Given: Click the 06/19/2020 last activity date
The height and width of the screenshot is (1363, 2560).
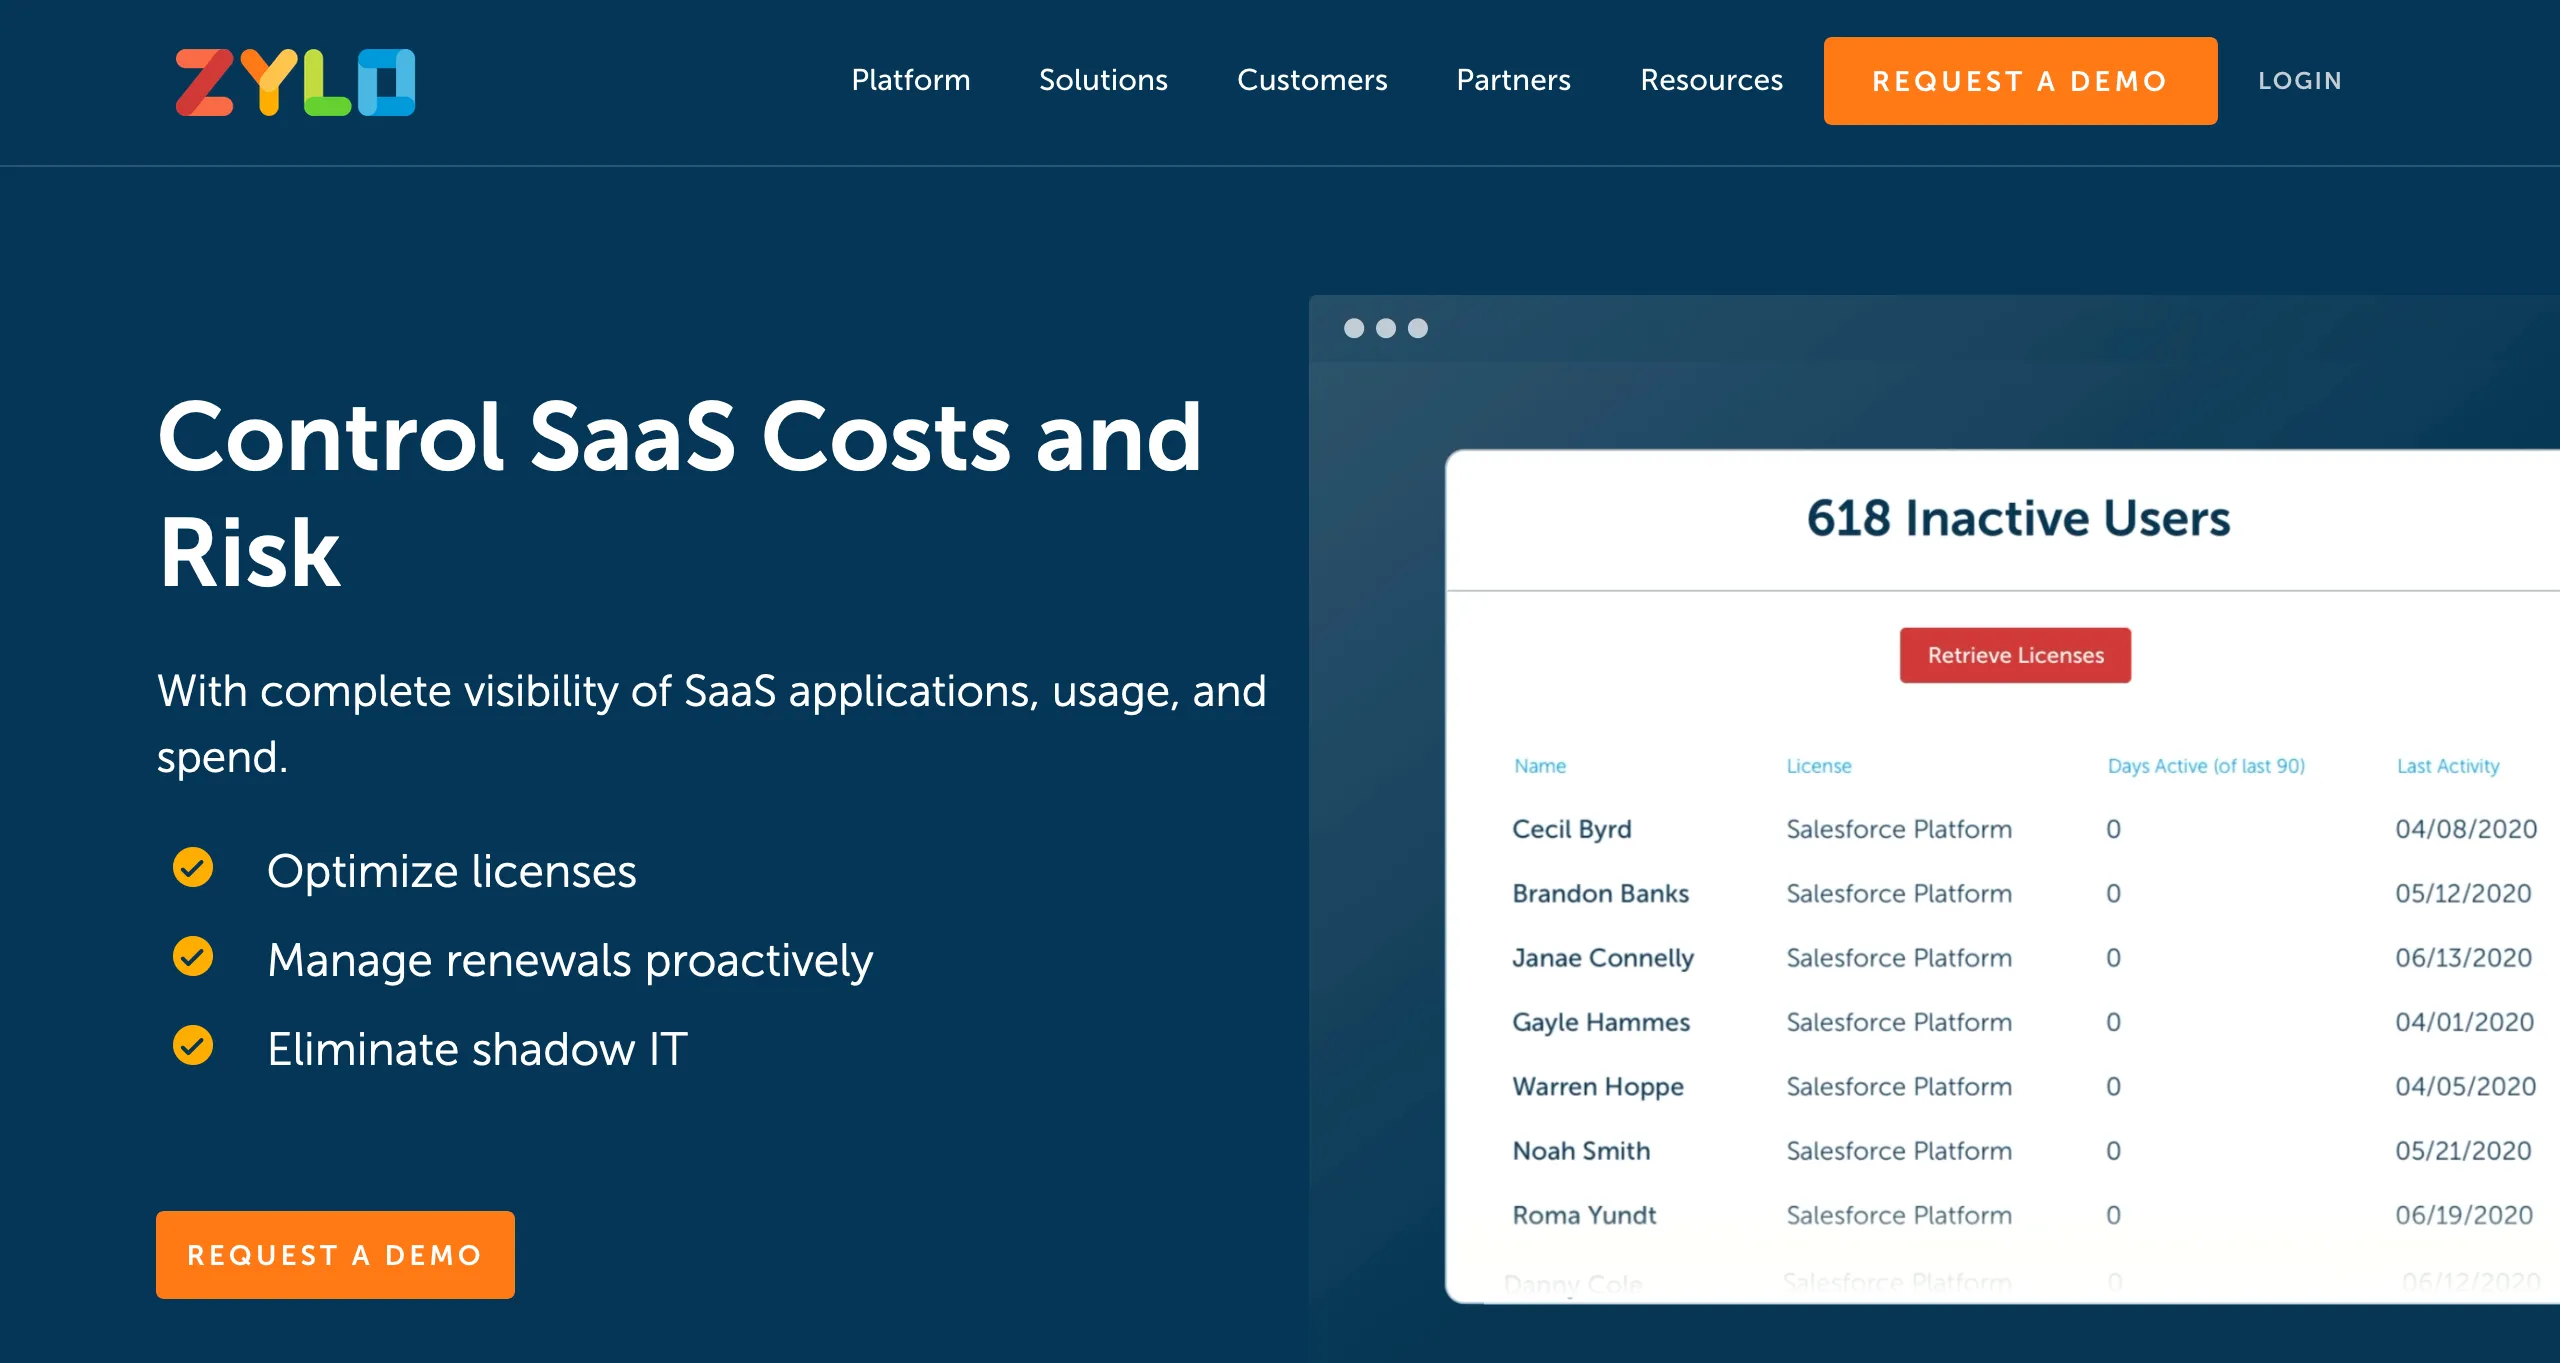Looking at the screenshot, I should point(2464,1215).
